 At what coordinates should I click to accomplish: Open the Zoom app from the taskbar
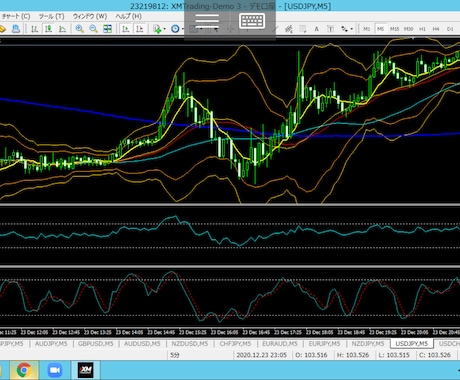click(x=55, y=370)
